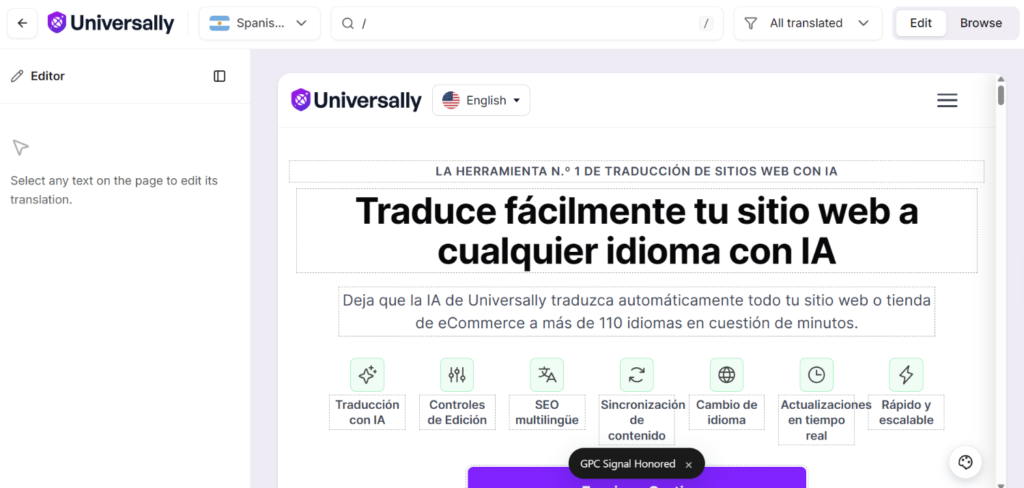This screenshot has width=1024, height=488.
Task: Click the slash shortcut badge
Action: pyautogui.click(x=705, y=24)
